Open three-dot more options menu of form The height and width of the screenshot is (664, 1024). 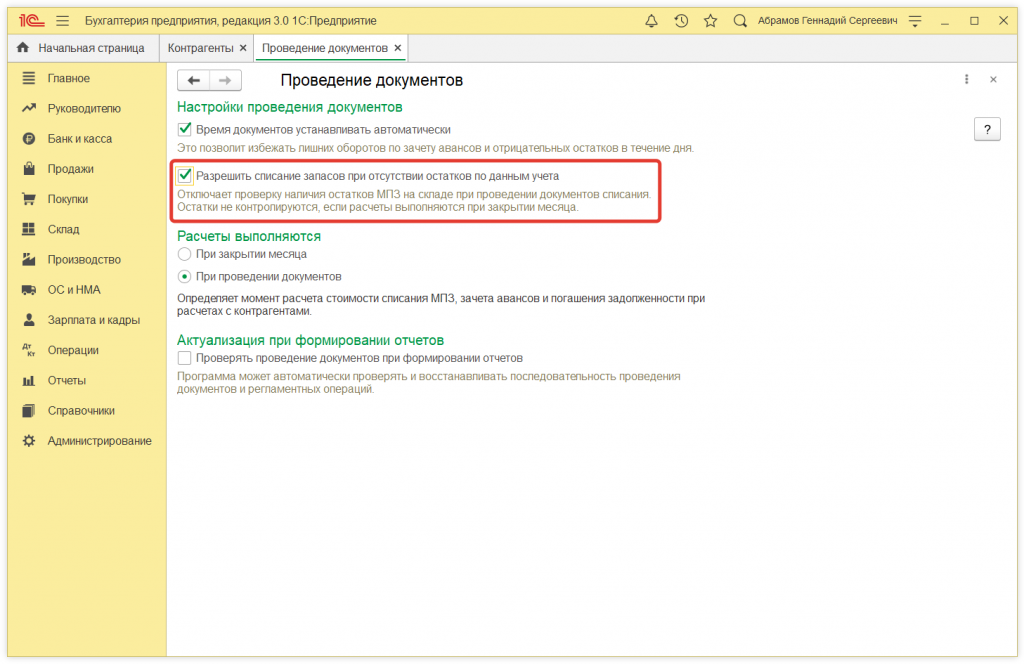(x=966, y=80)
